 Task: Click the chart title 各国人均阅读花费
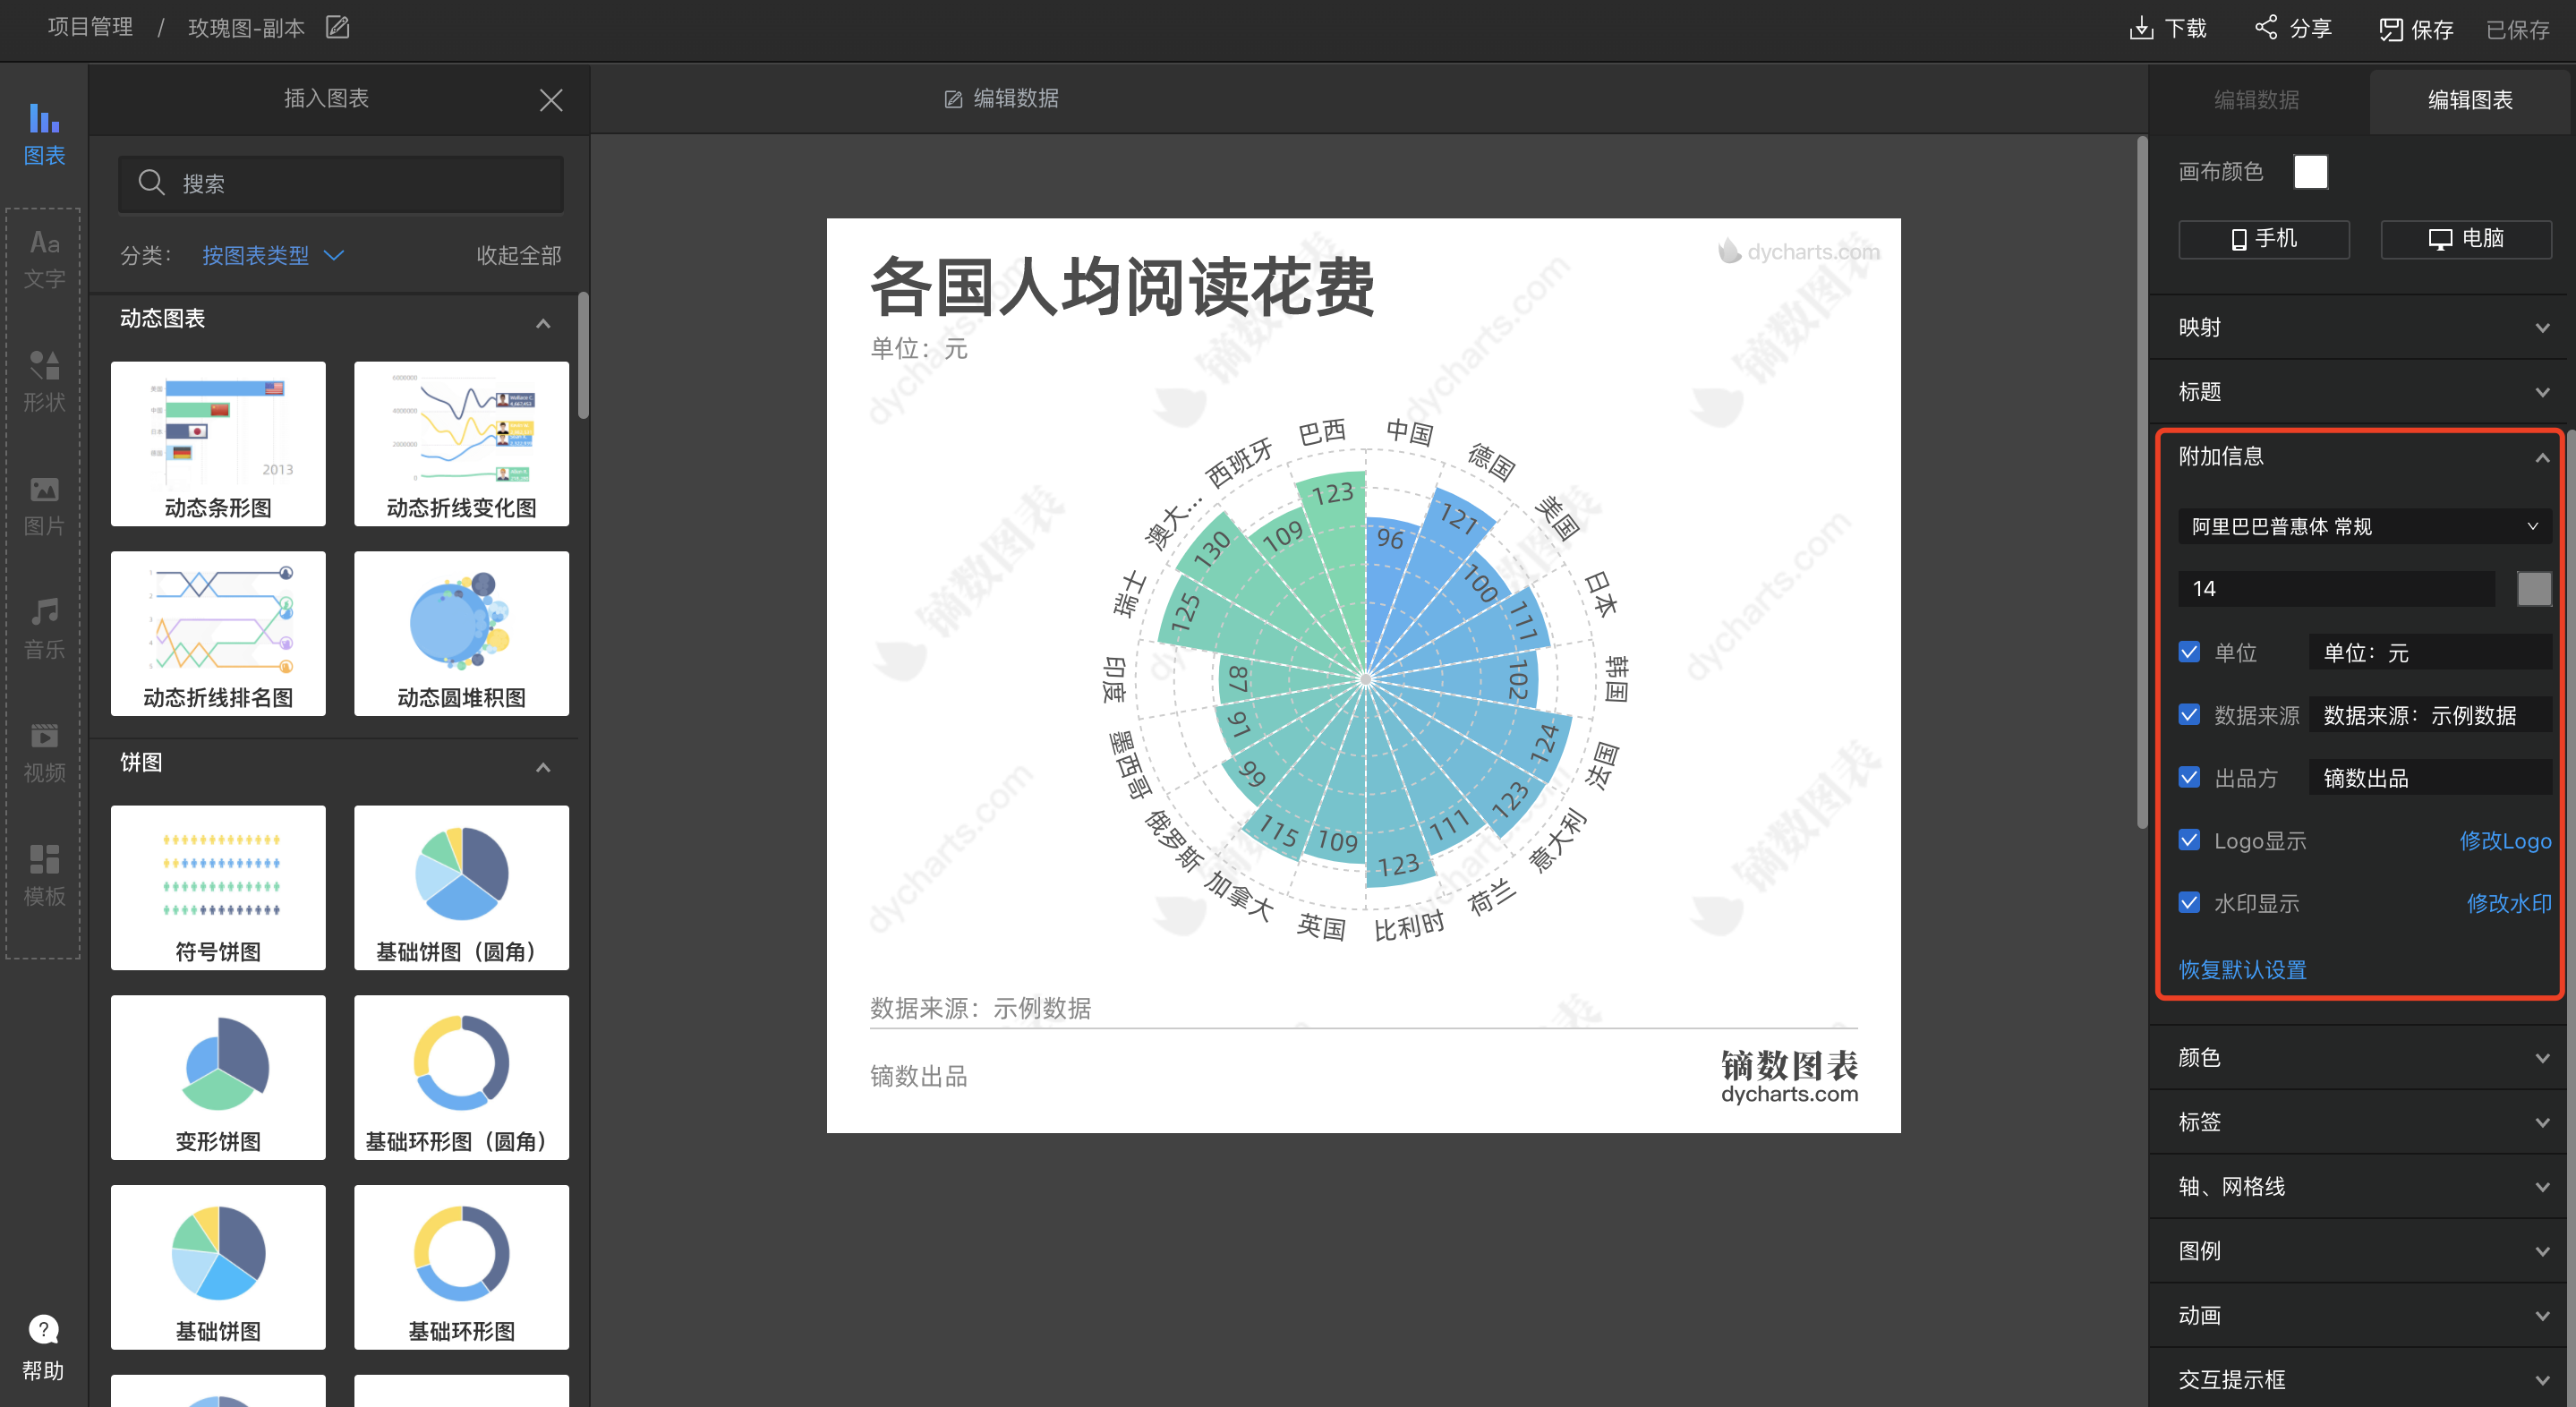[x=1122, y=287]
